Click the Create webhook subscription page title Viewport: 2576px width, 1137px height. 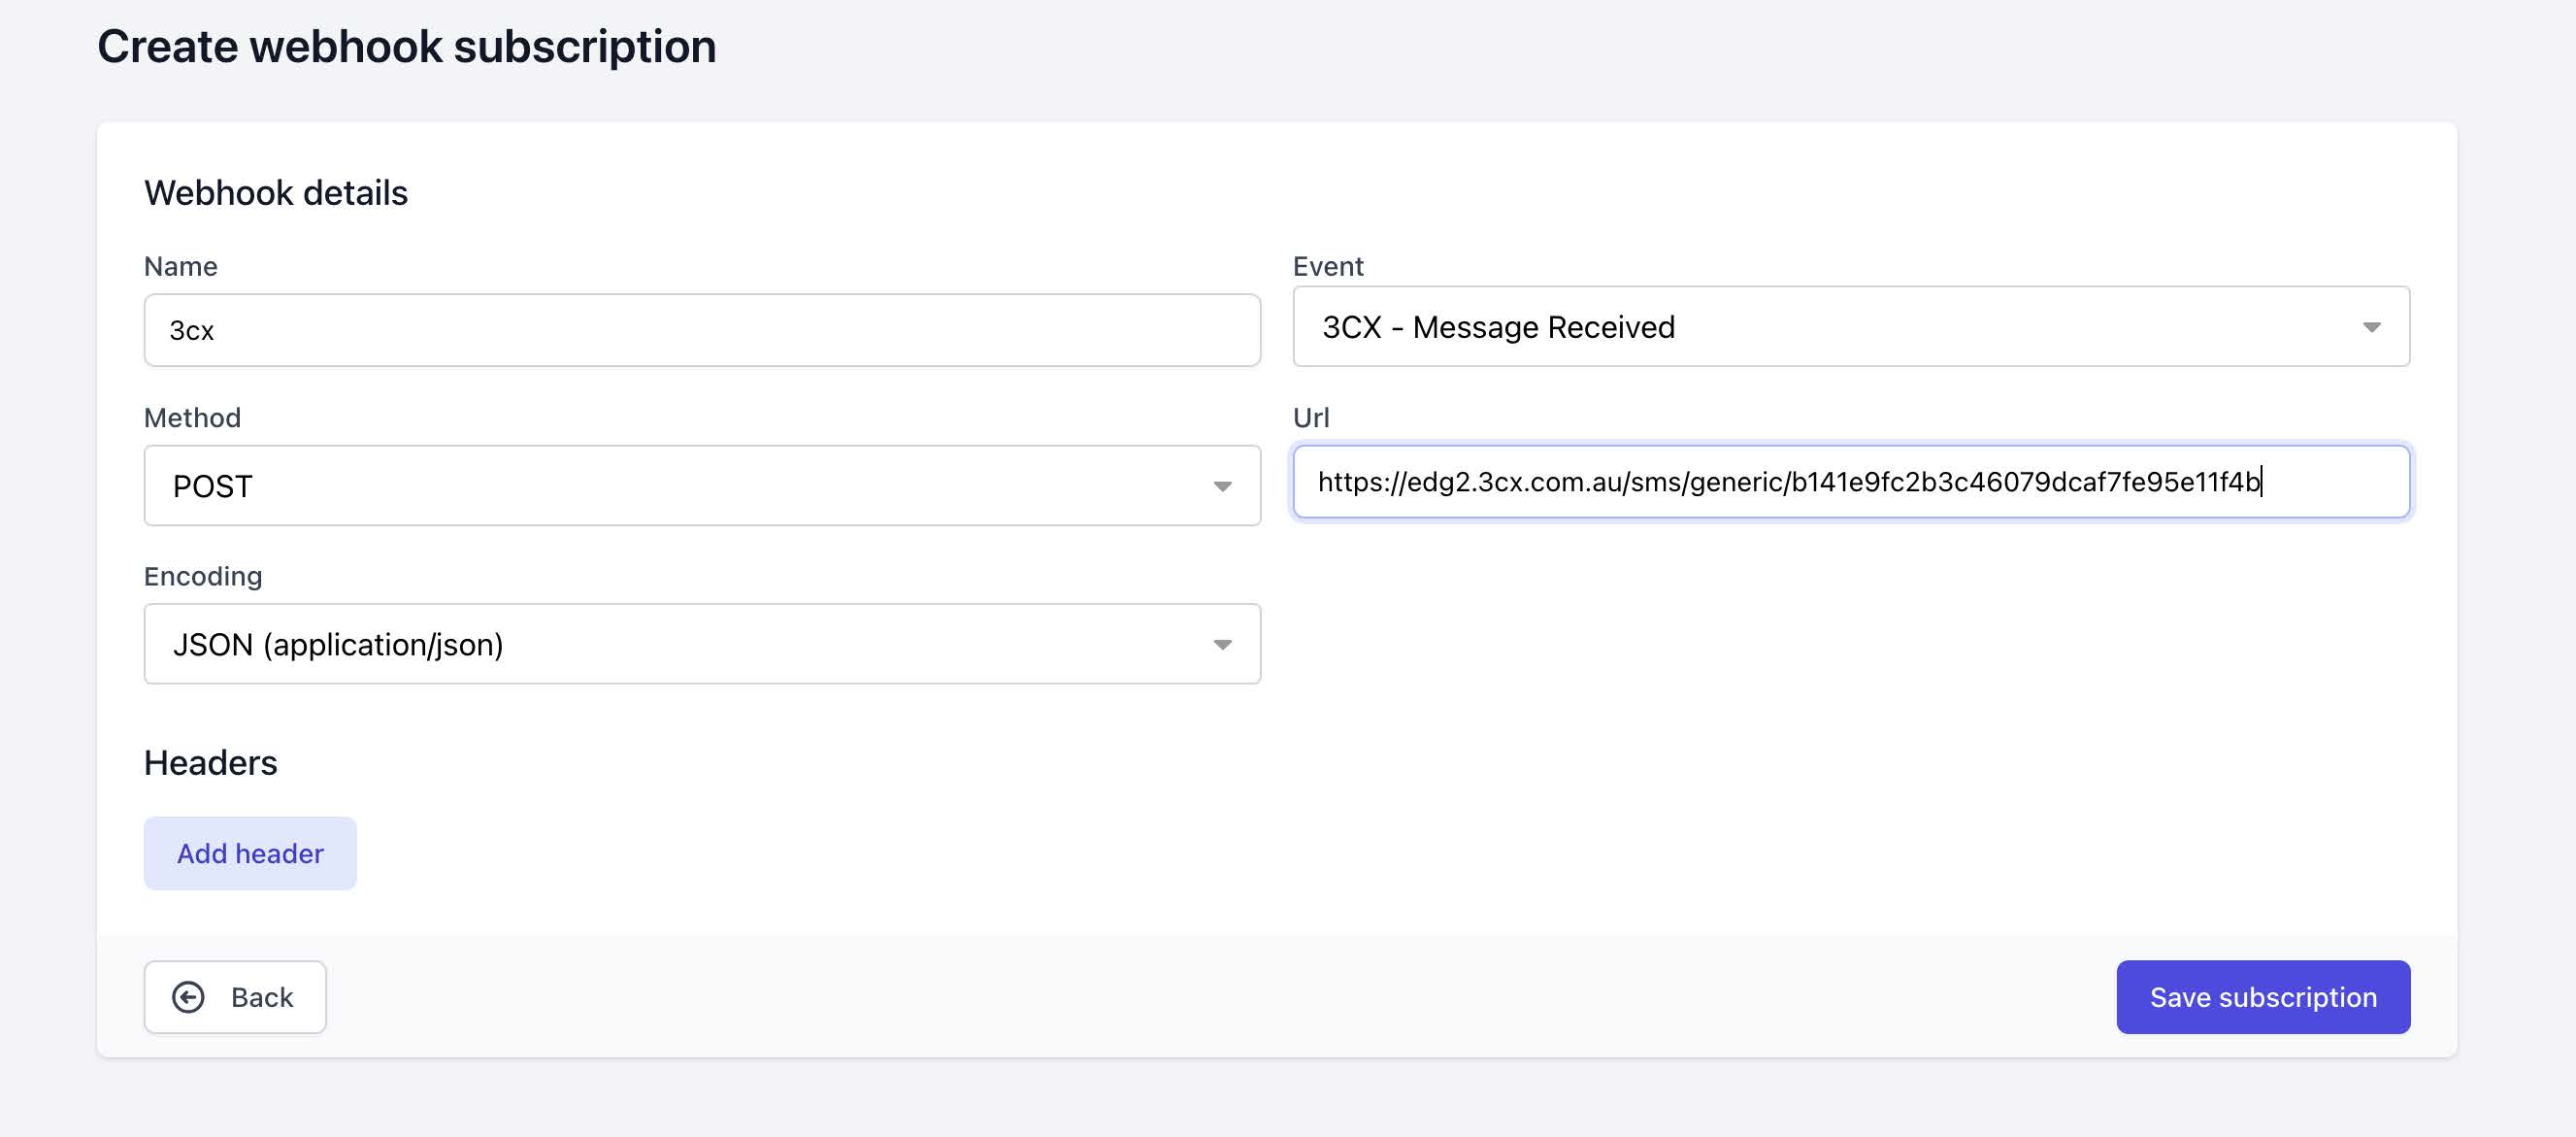point(407,47)
